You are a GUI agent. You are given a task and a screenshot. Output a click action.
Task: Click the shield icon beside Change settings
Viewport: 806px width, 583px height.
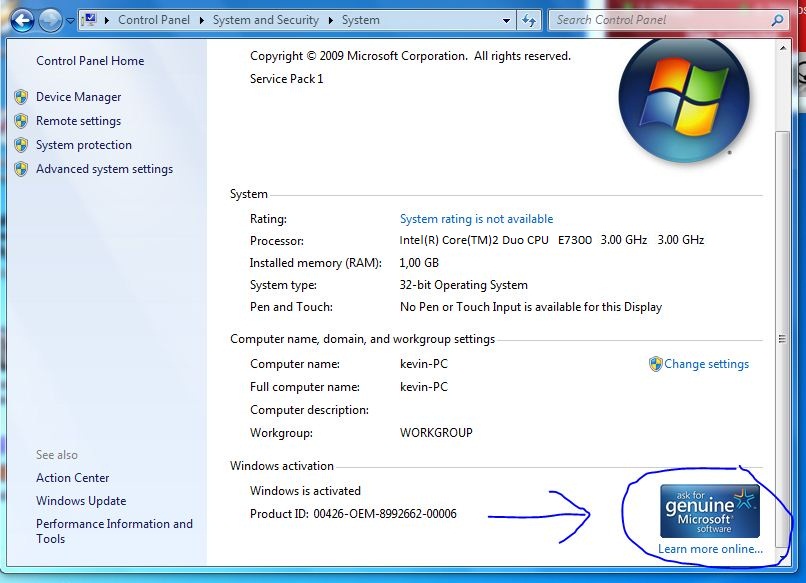pos(655,364)
